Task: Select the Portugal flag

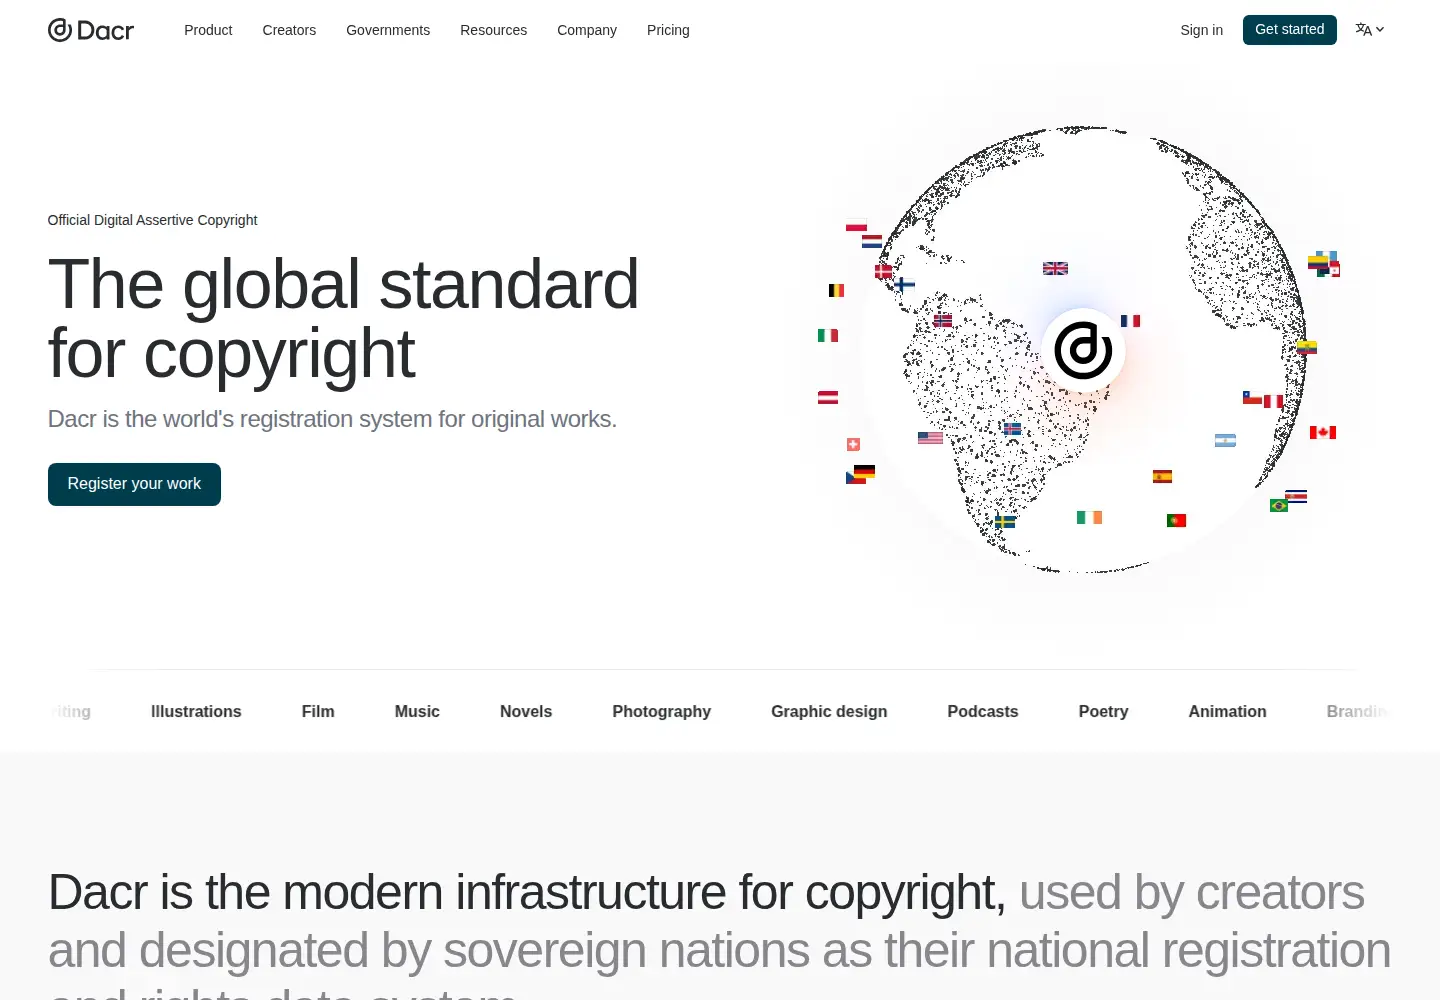Action: (1176, 520)
